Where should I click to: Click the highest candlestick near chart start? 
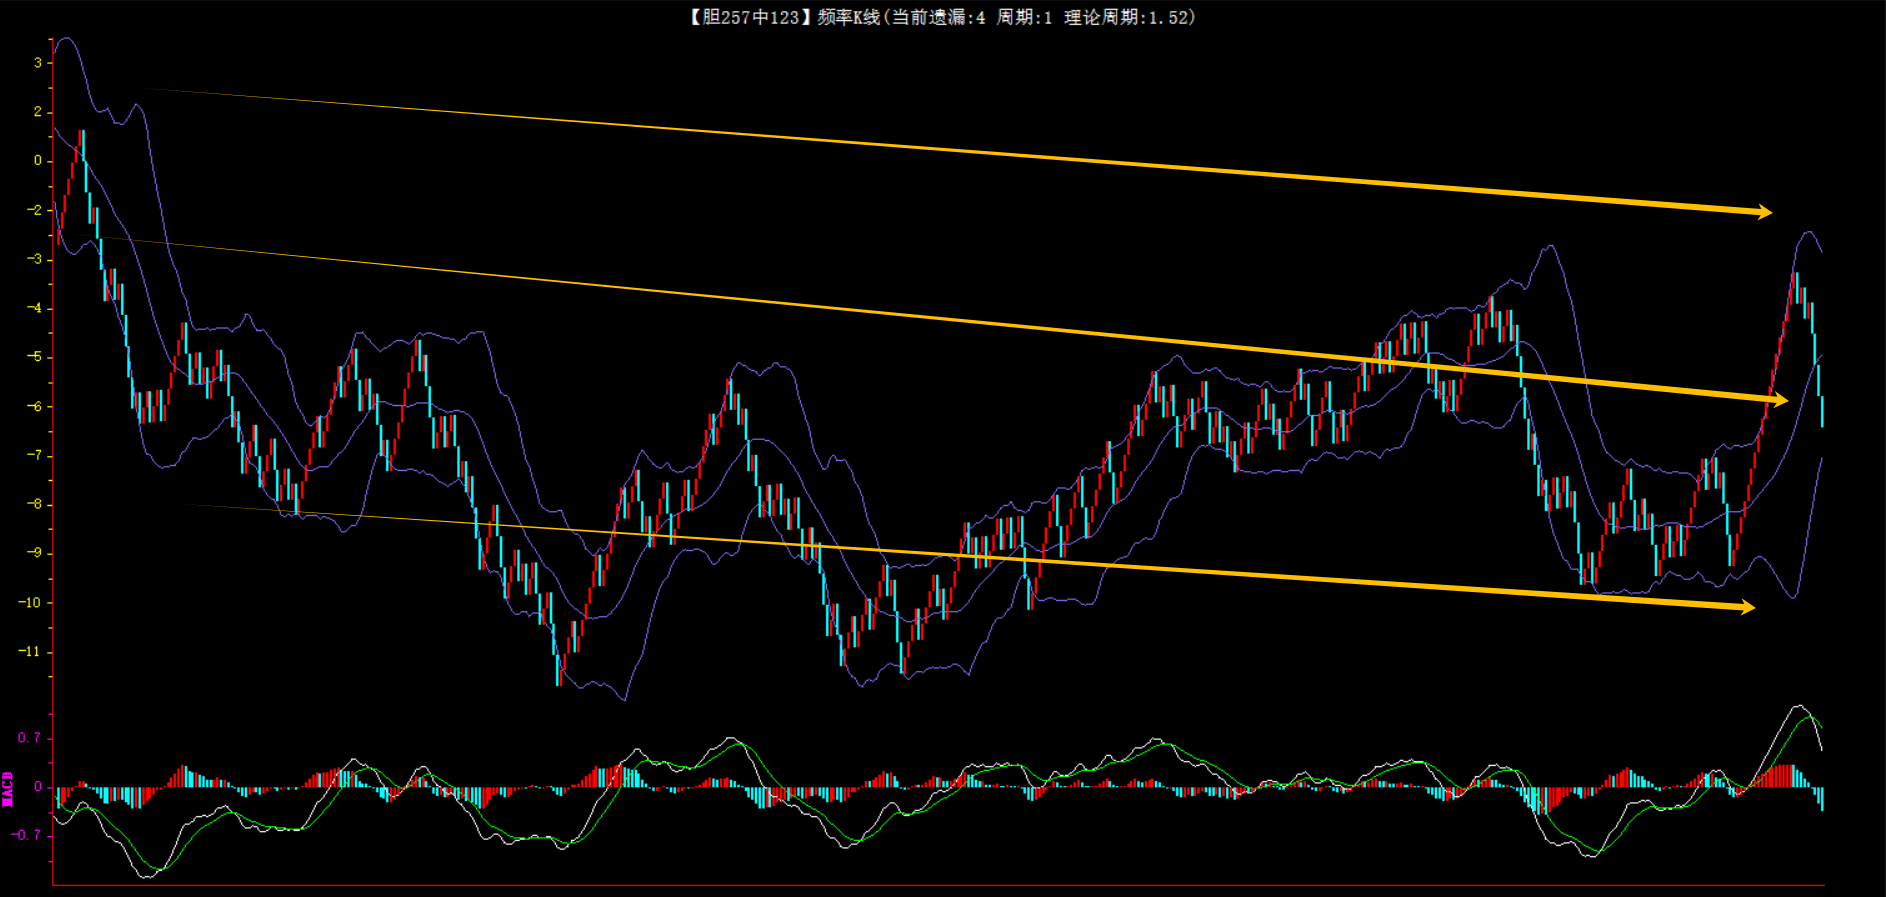pyautogui.click(x=82, y=145)
